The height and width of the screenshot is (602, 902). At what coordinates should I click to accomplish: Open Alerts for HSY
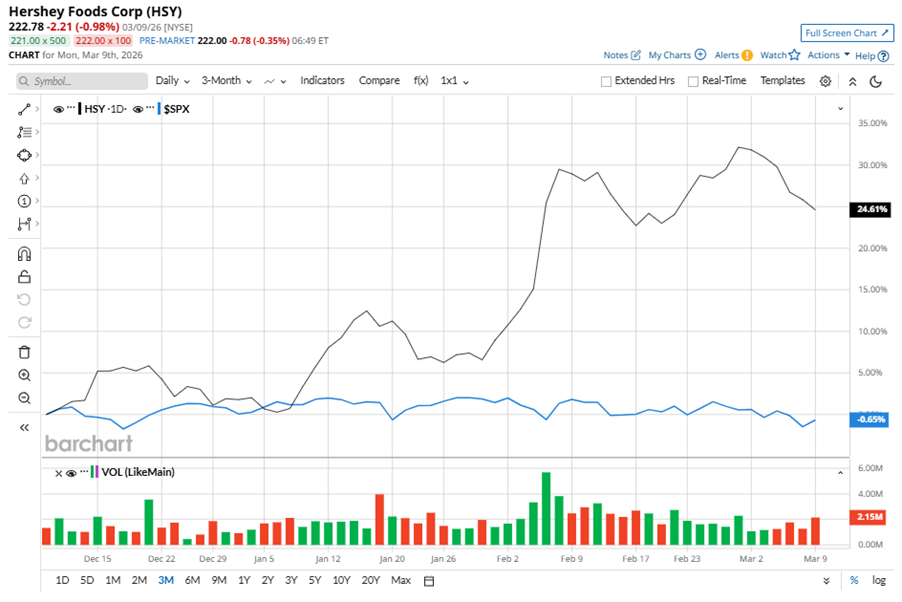click(733, 55)
